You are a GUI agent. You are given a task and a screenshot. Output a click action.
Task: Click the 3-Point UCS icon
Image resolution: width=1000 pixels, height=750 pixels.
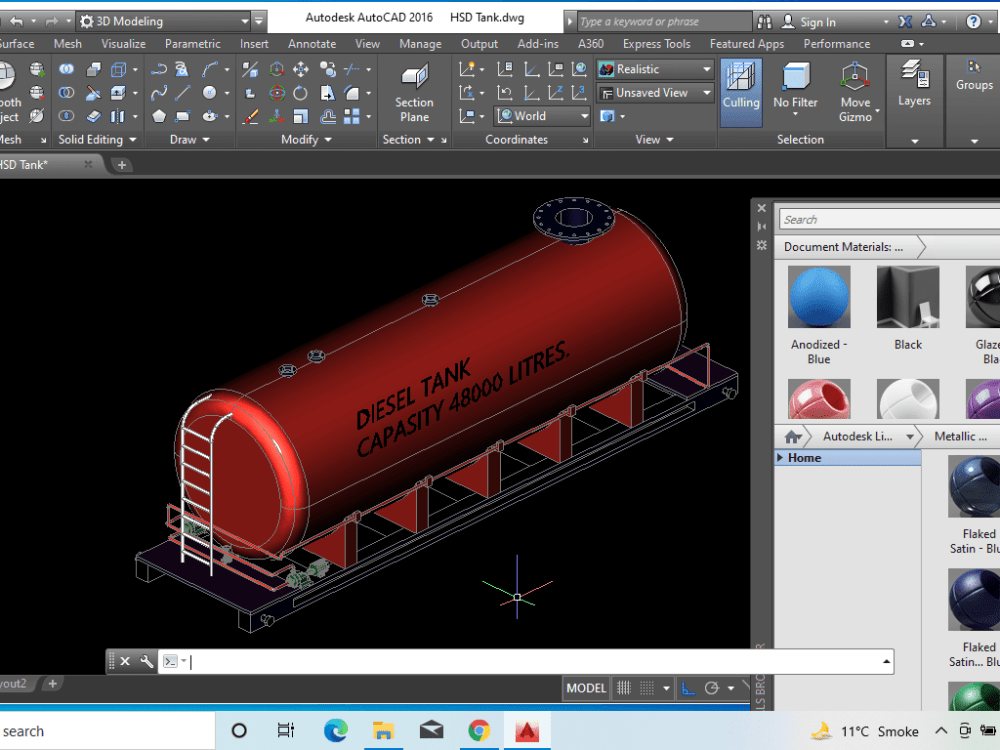(579, 92)
